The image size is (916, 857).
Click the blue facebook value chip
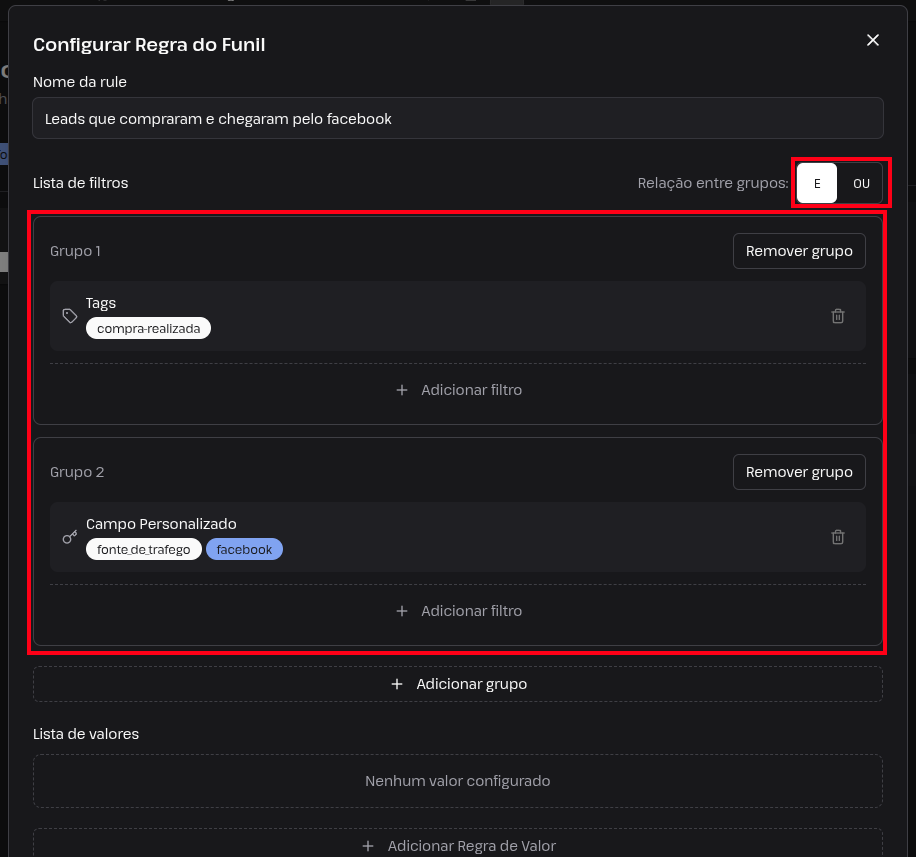click(244, 549)
